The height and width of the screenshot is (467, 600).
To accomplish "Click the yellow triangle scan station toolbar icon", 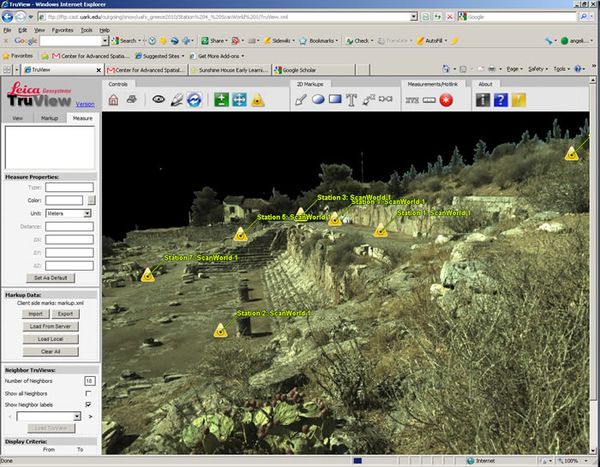I will coord(257,100).
